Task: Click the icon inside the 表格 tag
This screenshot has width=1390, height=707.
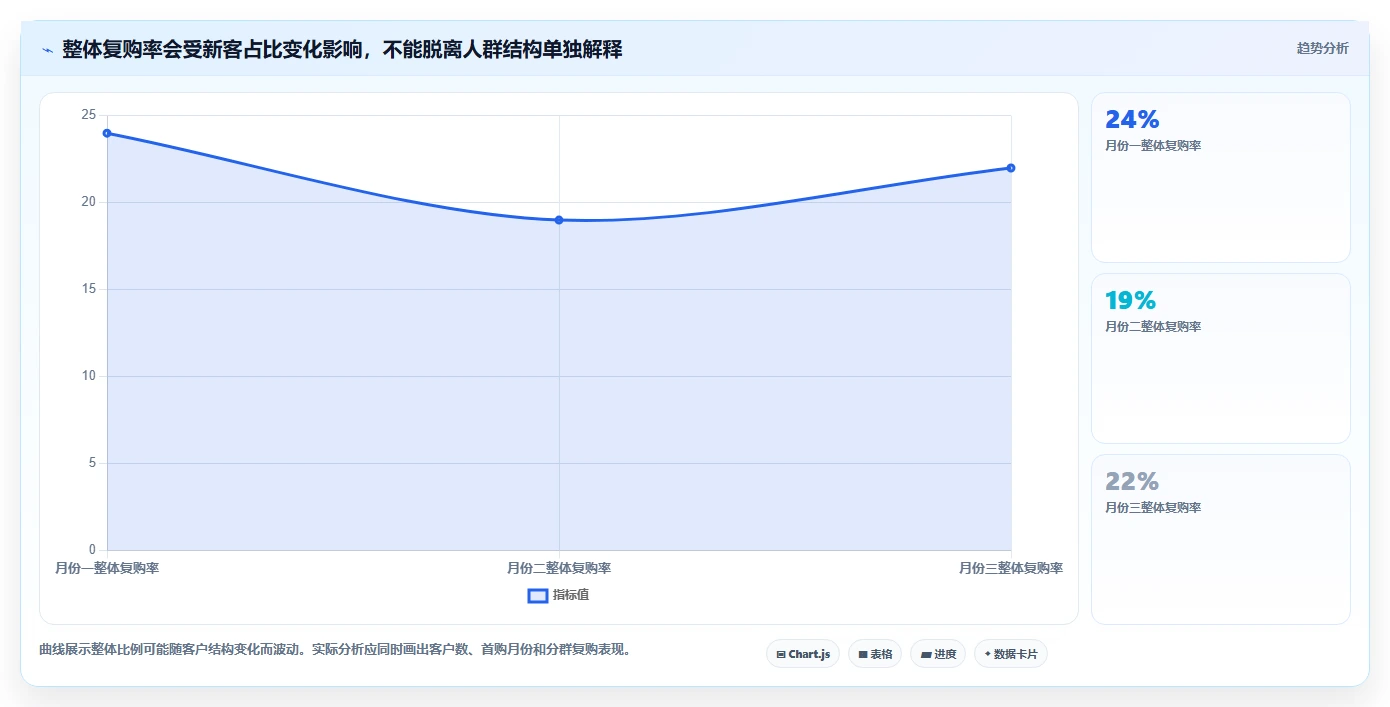Action: click(x=863, y=655)
